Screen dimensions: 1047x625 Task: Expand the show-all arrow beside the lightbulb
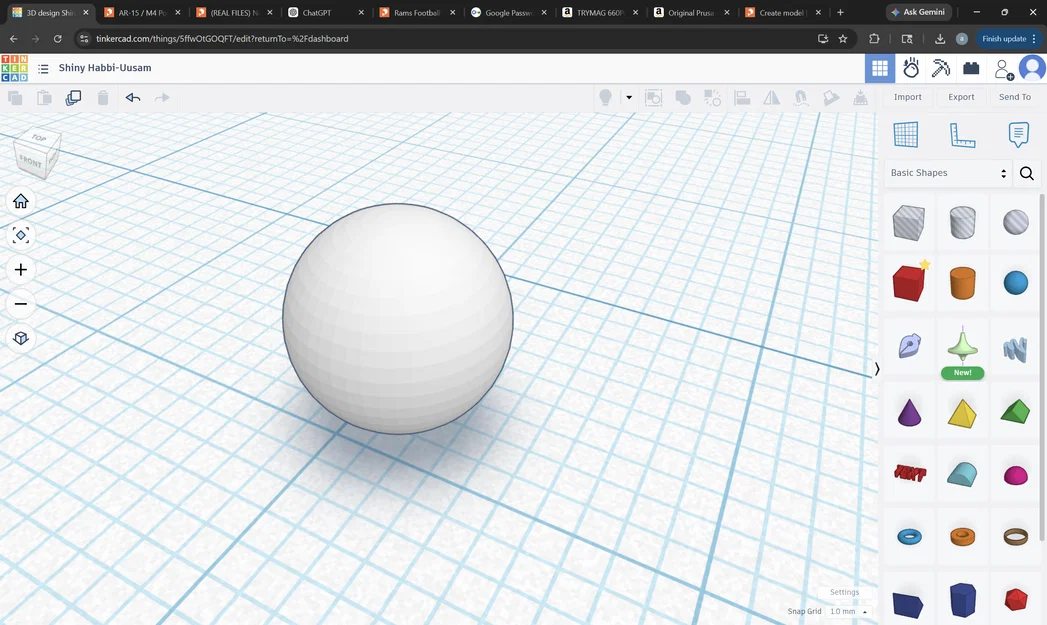click(x=629, y=97)
